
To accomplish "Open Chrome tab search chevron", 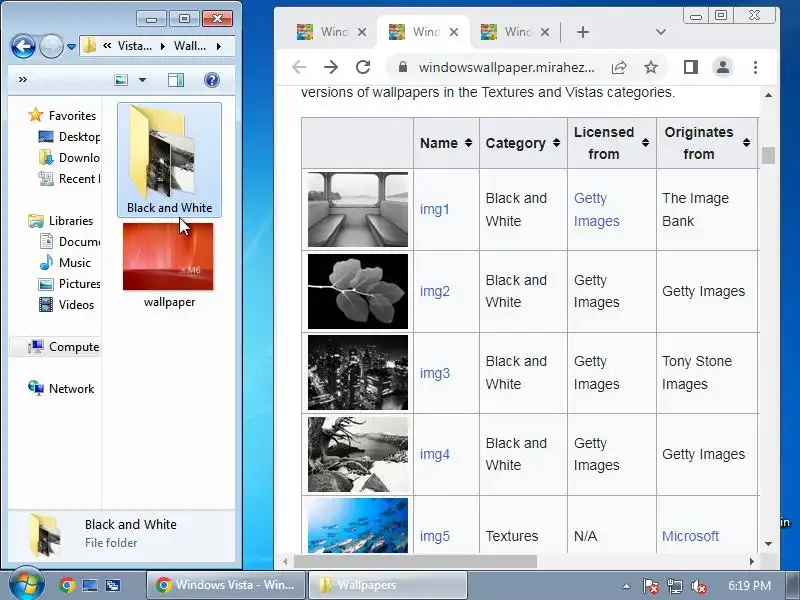I will click(661, 32).
